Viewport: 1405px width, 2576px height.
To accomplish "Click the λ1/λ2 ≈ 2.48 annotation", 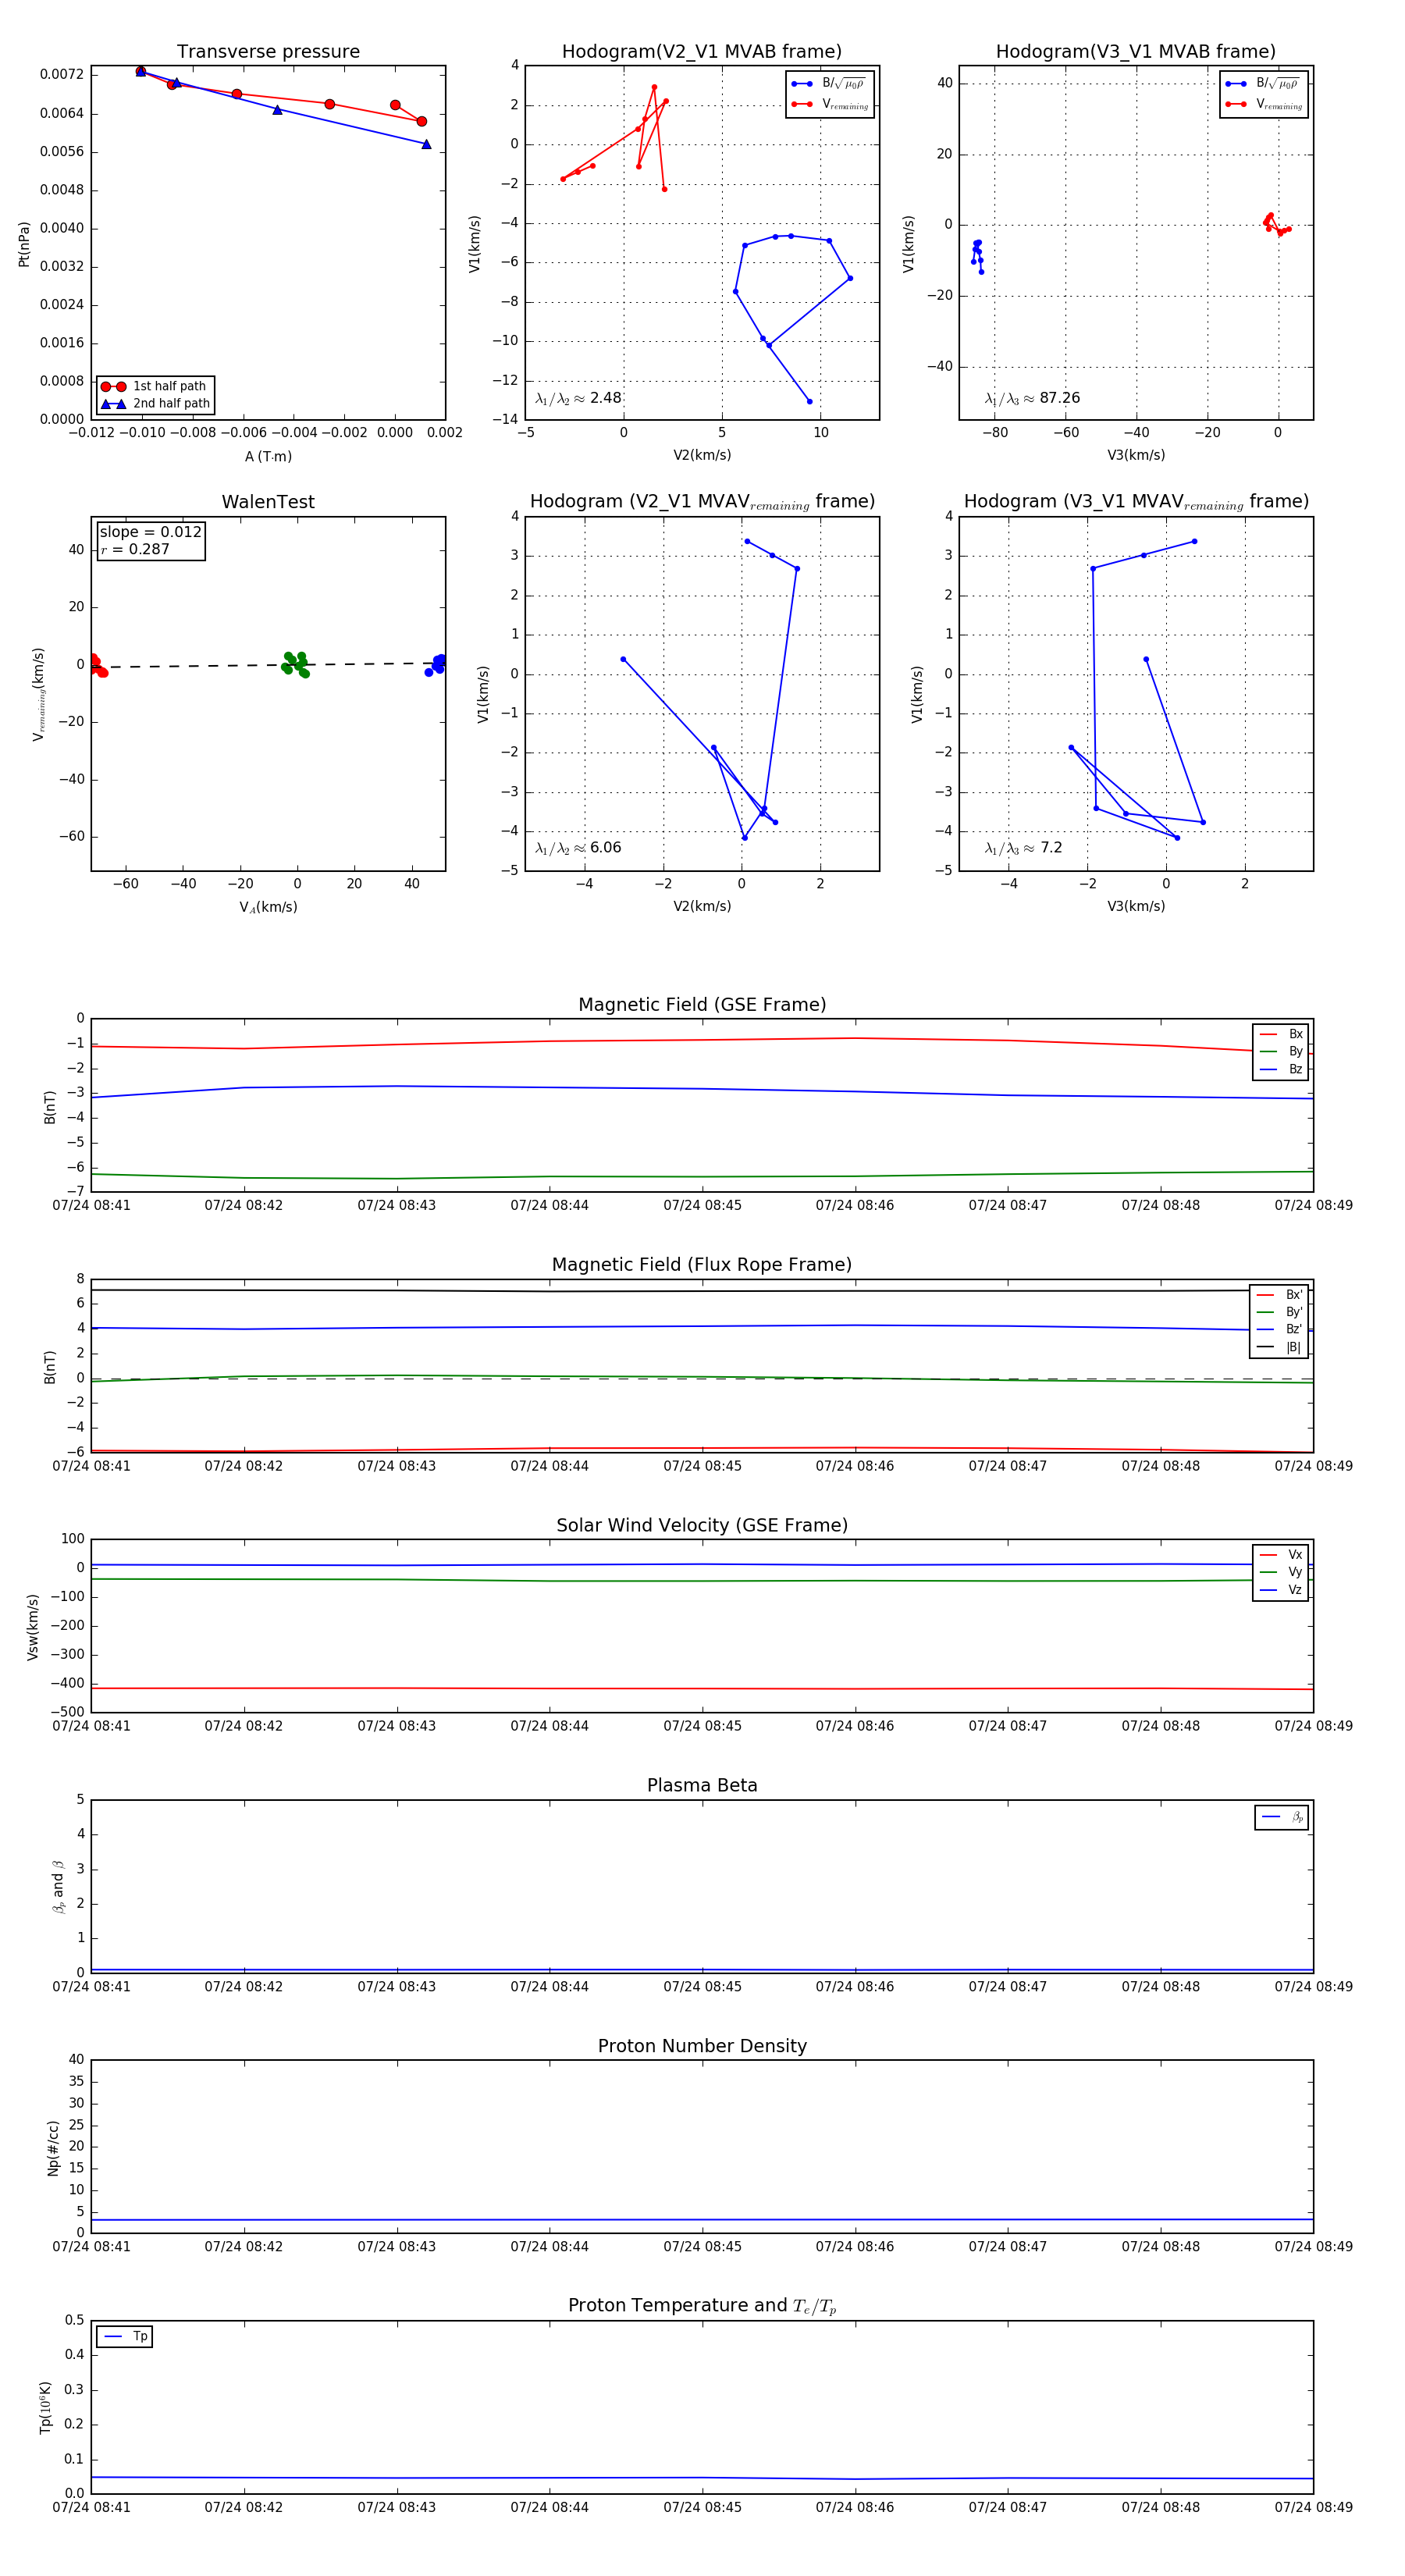I will click(579, 398).
